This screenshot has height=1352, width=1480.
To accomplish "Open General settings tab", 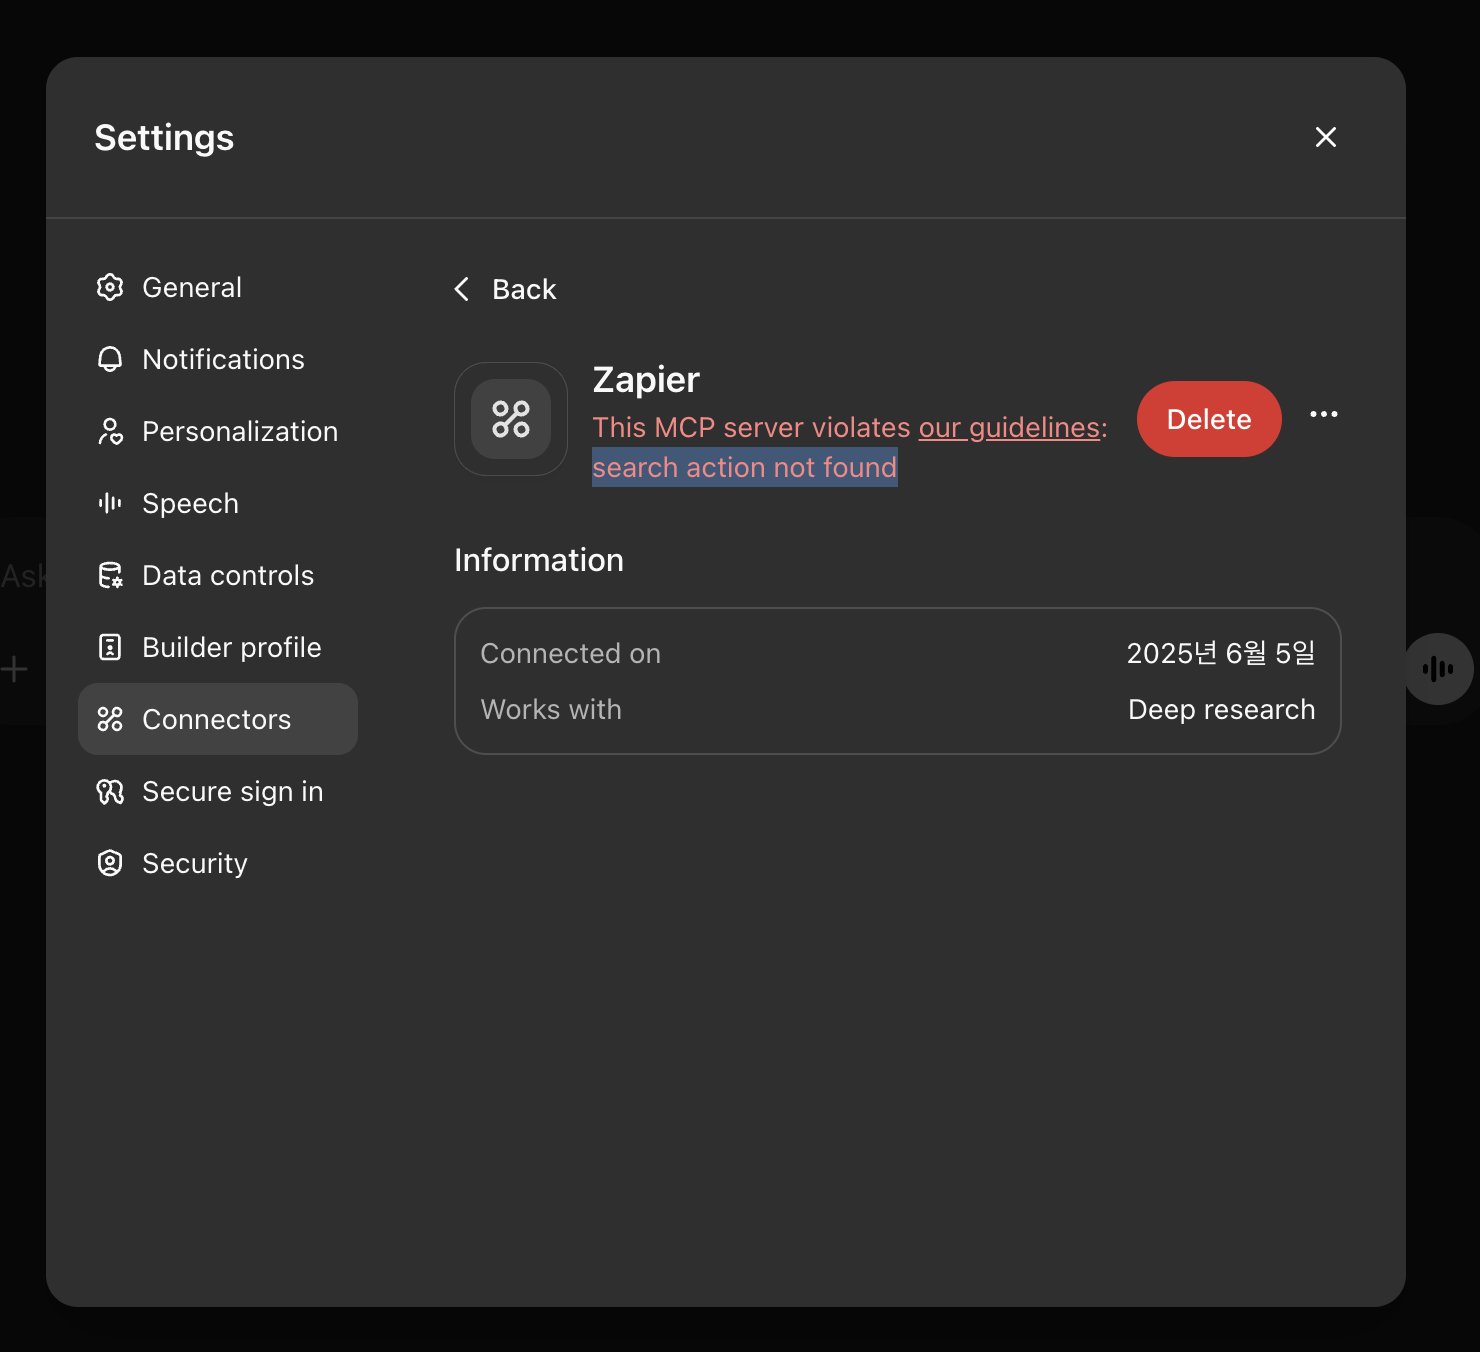I will click(218, 288).
